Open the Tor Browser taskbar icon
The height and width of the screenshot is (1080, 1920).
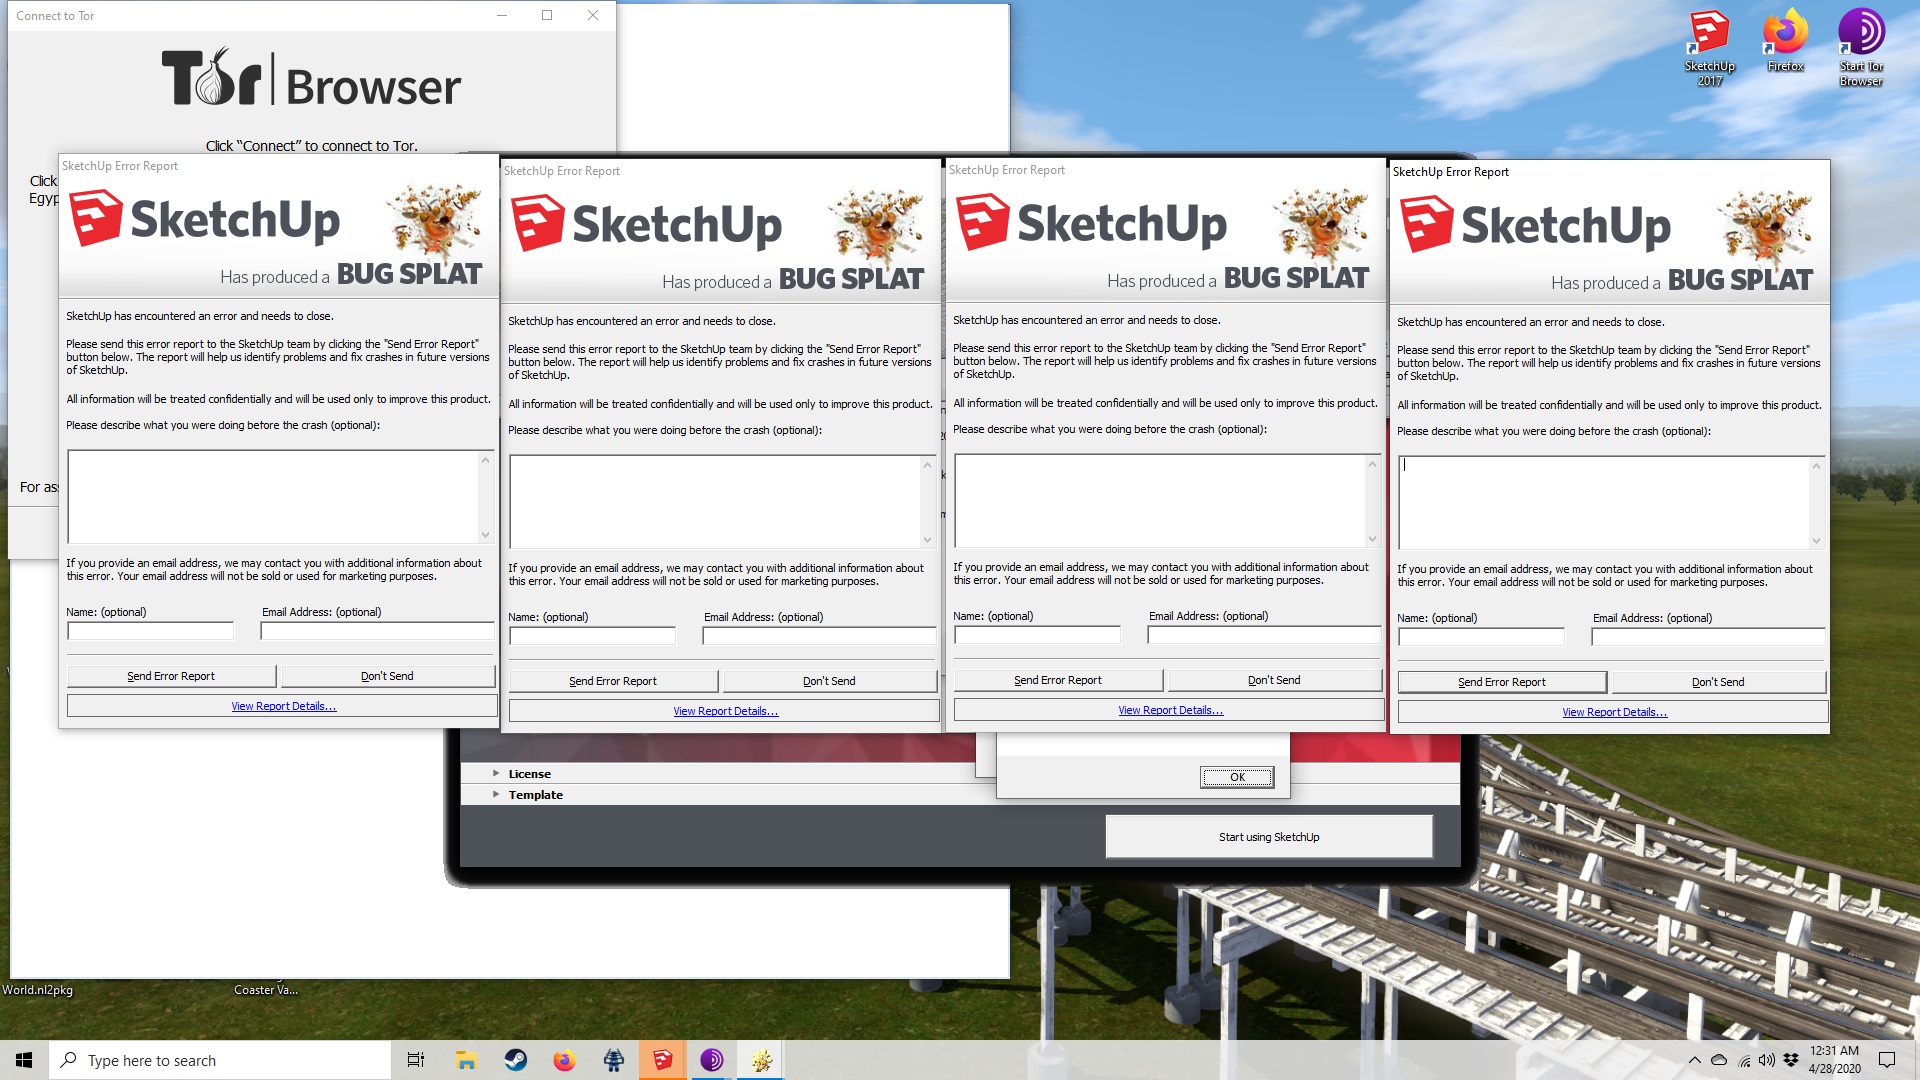click(712, 1060)
